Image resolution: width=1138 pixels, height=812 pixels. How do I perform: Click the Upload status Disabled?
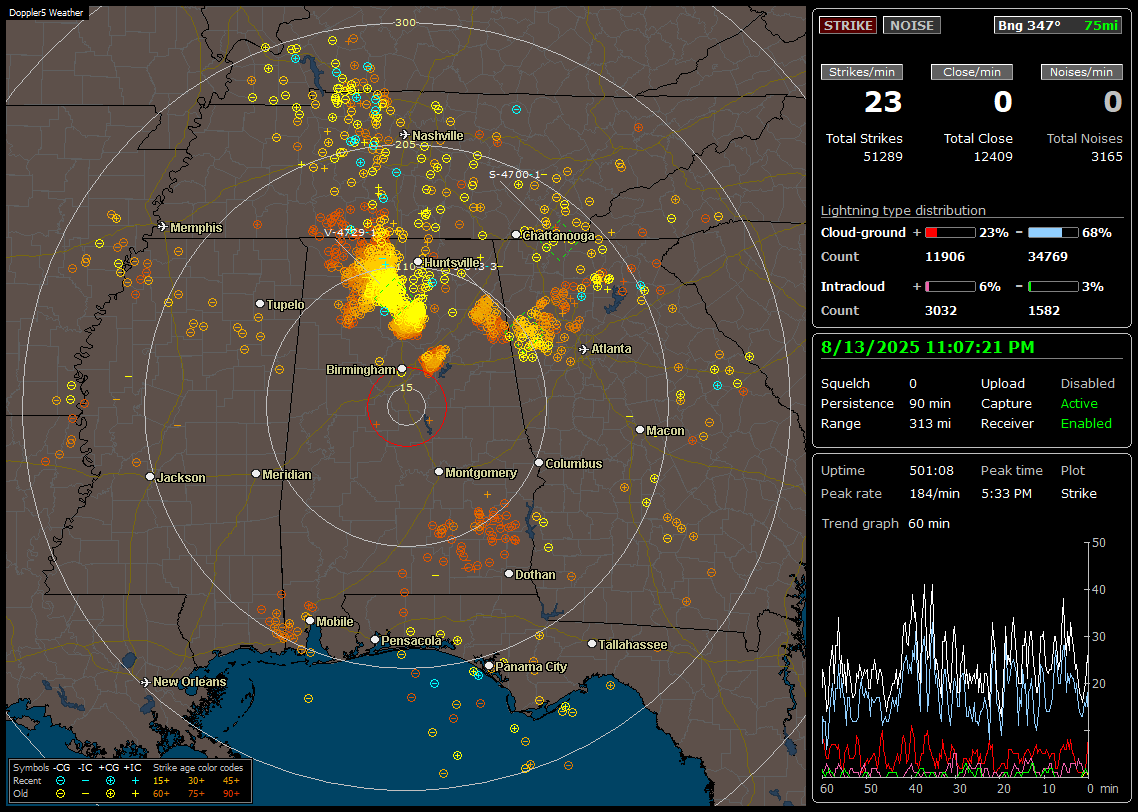pos(1087,384)
